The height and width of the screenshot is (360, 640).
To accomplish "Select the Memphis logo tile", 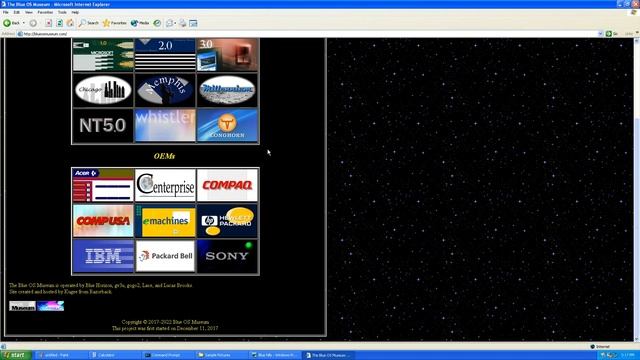I will (165, 90).
